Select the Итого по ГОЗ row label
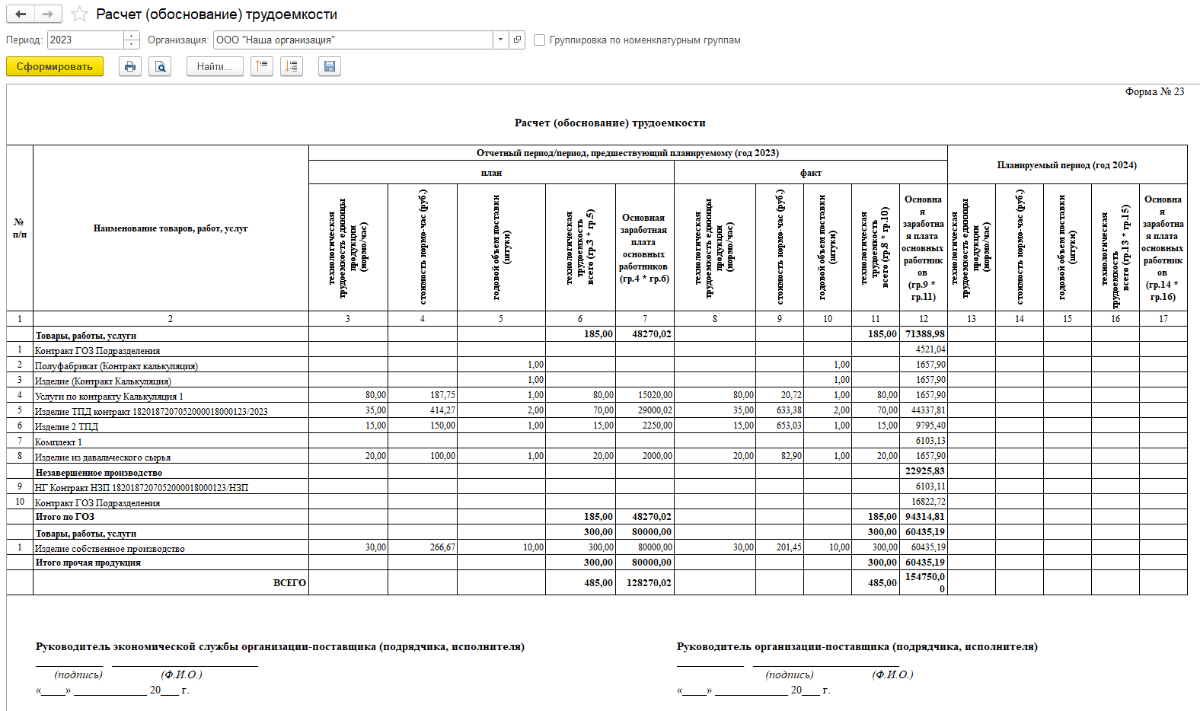The width and height of the screenshot is (1200, 711). tap(69, 518)
